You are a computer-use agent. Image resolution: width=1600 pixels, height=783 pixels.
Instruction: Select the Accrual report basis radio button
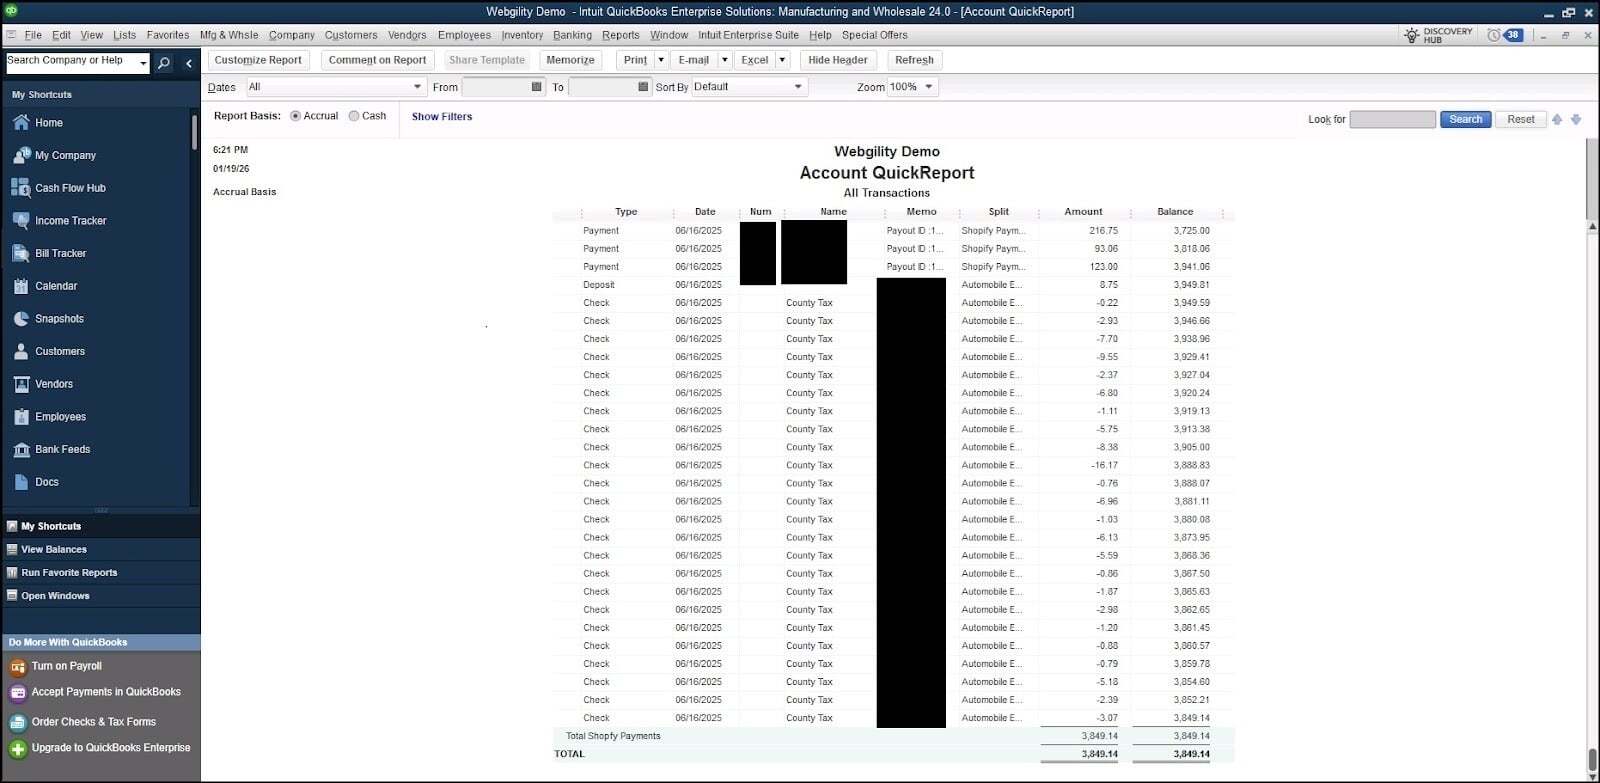tap(295, 116)
